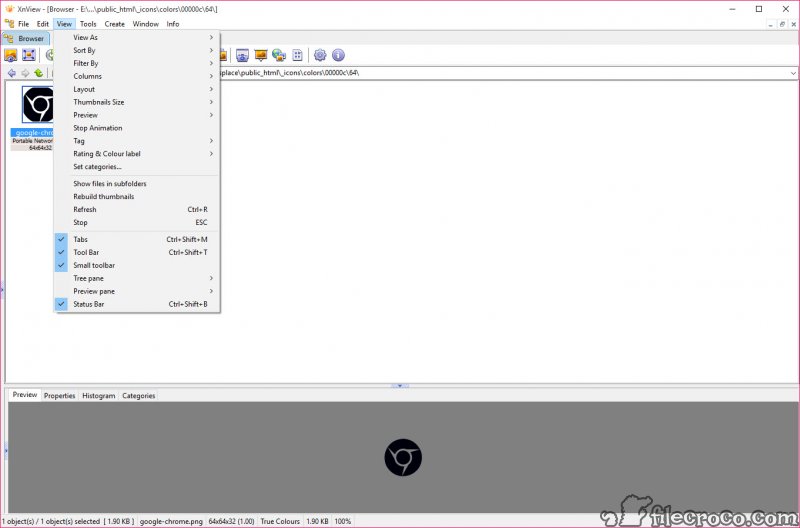Choose Rebuild thumbnails from the menu
800x528 pixels.
pos(103,197)
